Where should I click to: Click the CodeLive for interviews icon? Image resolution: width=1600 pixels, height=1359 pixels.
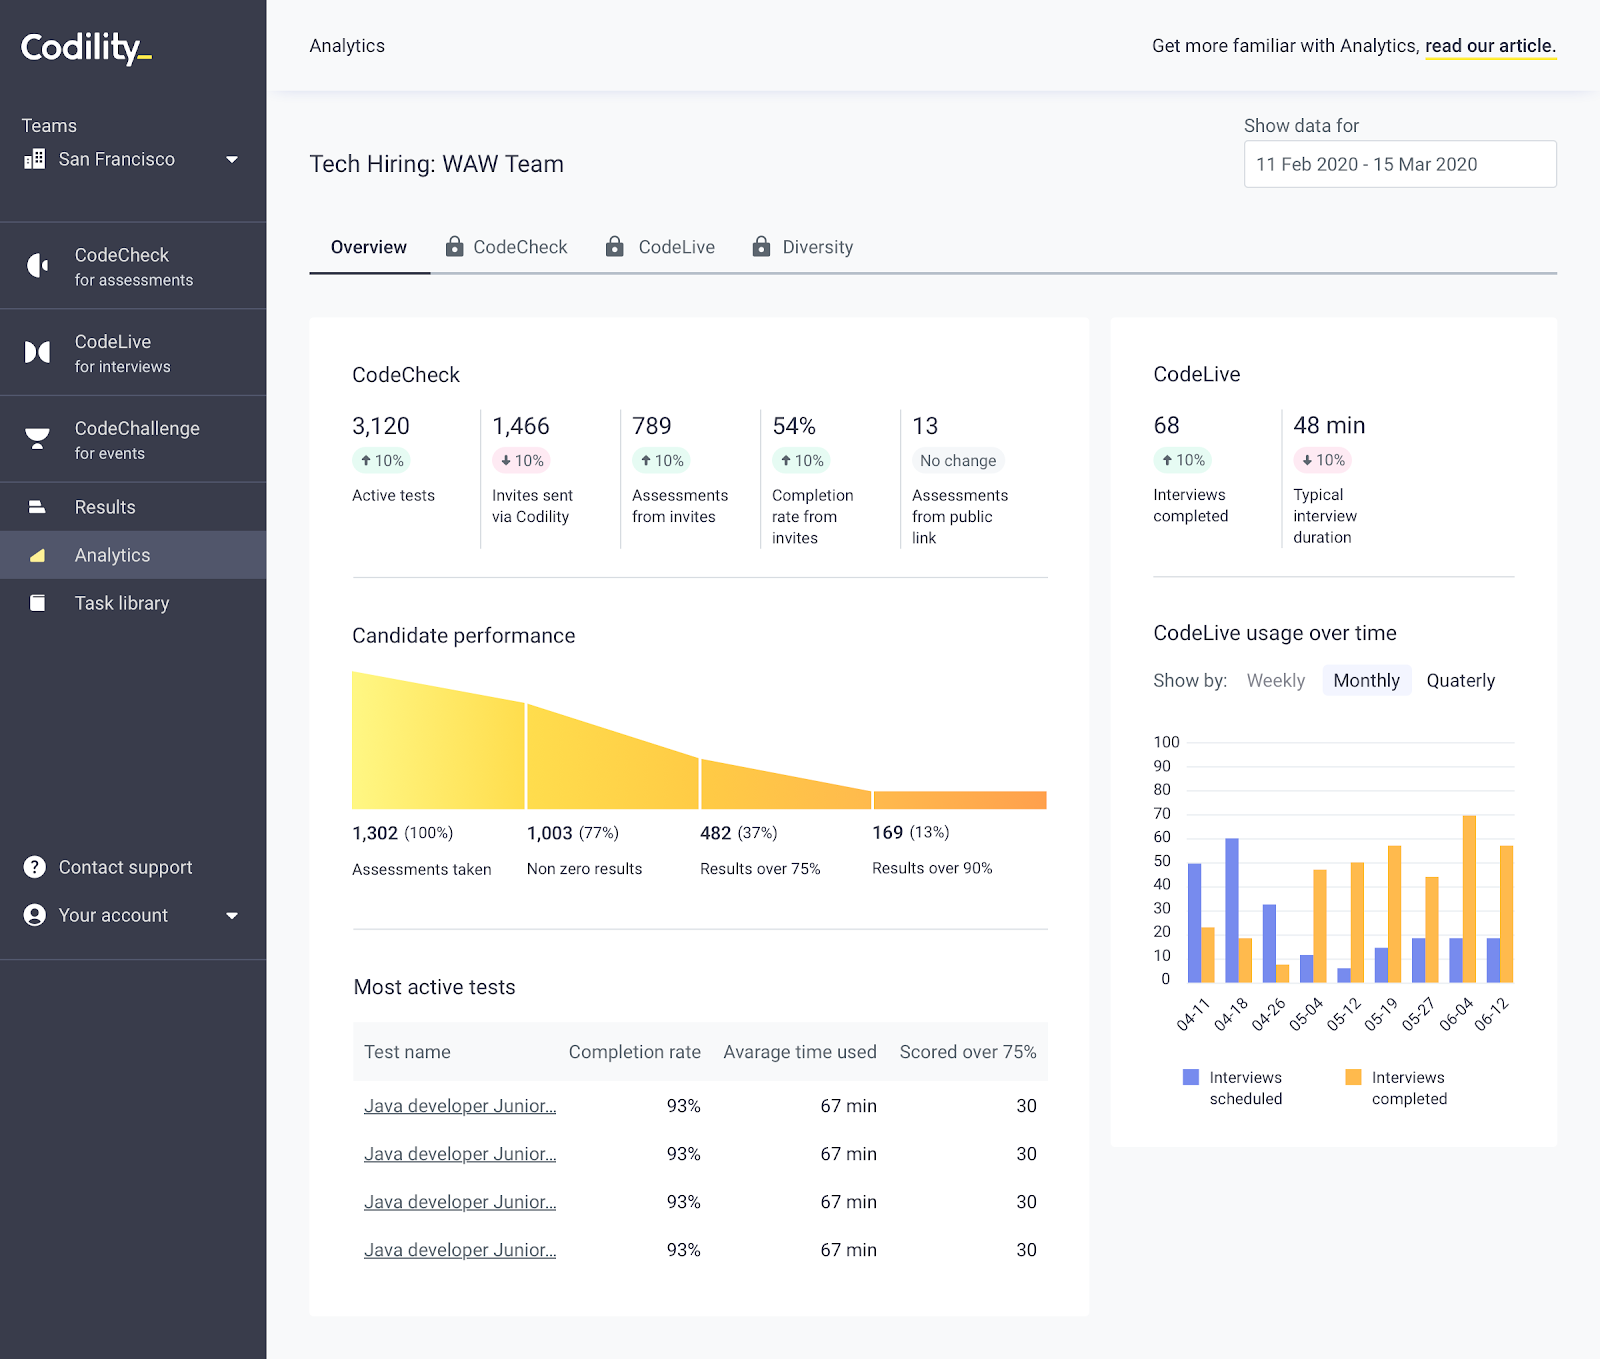pyautogui.click(x=37, y=352)
